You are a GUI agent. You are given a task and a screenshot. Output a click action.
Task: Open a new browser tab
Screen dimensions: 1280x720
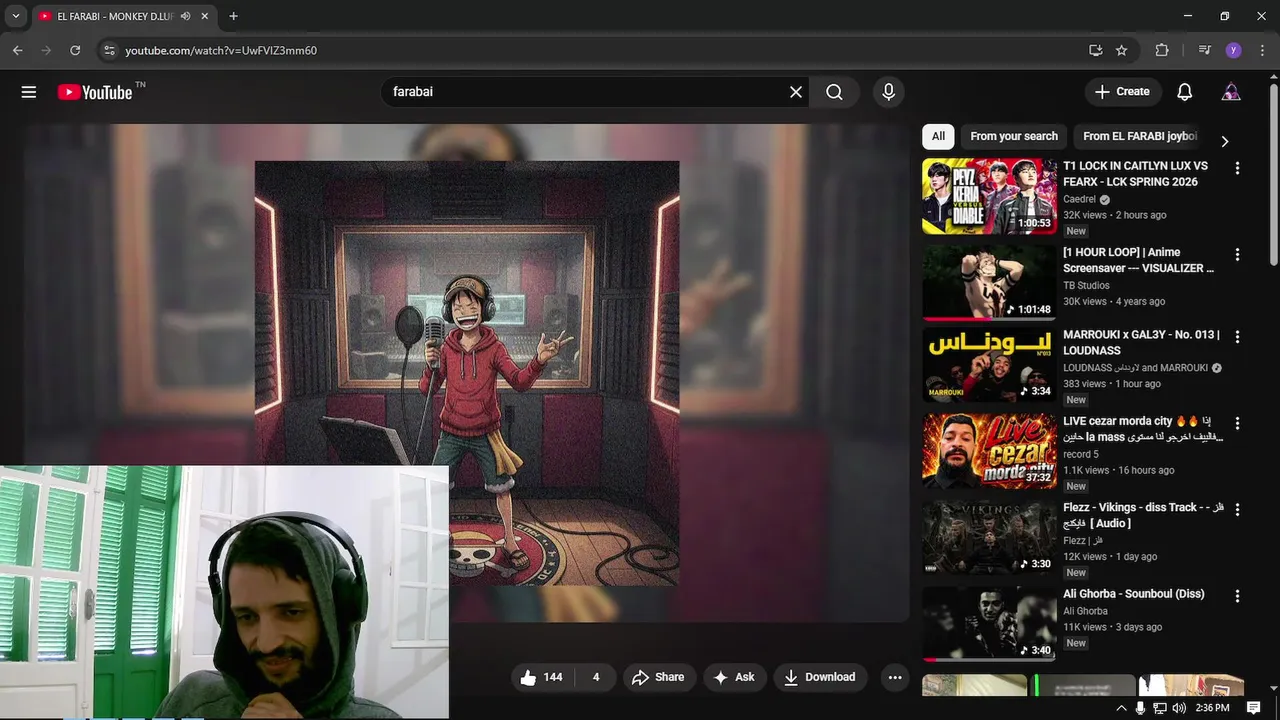point(233,16)
